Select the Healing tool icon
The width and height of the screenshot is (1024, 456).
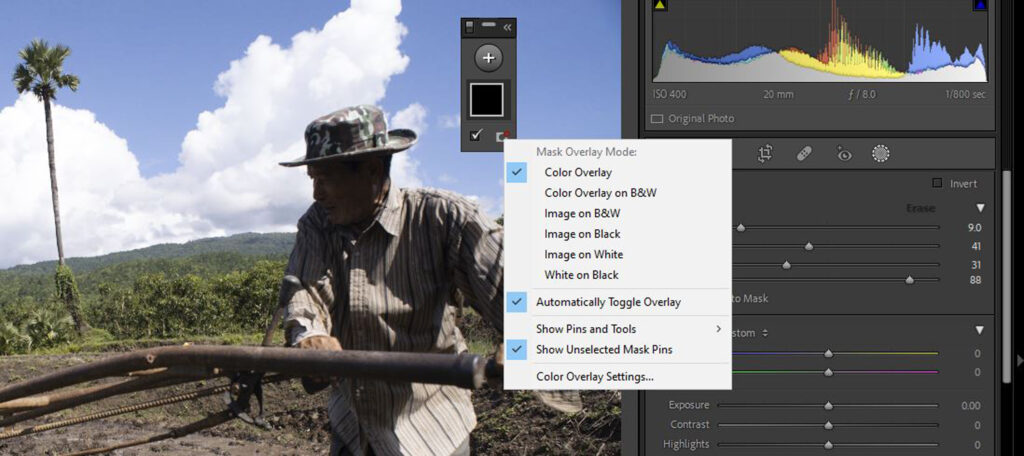click(x=804, y=153)
